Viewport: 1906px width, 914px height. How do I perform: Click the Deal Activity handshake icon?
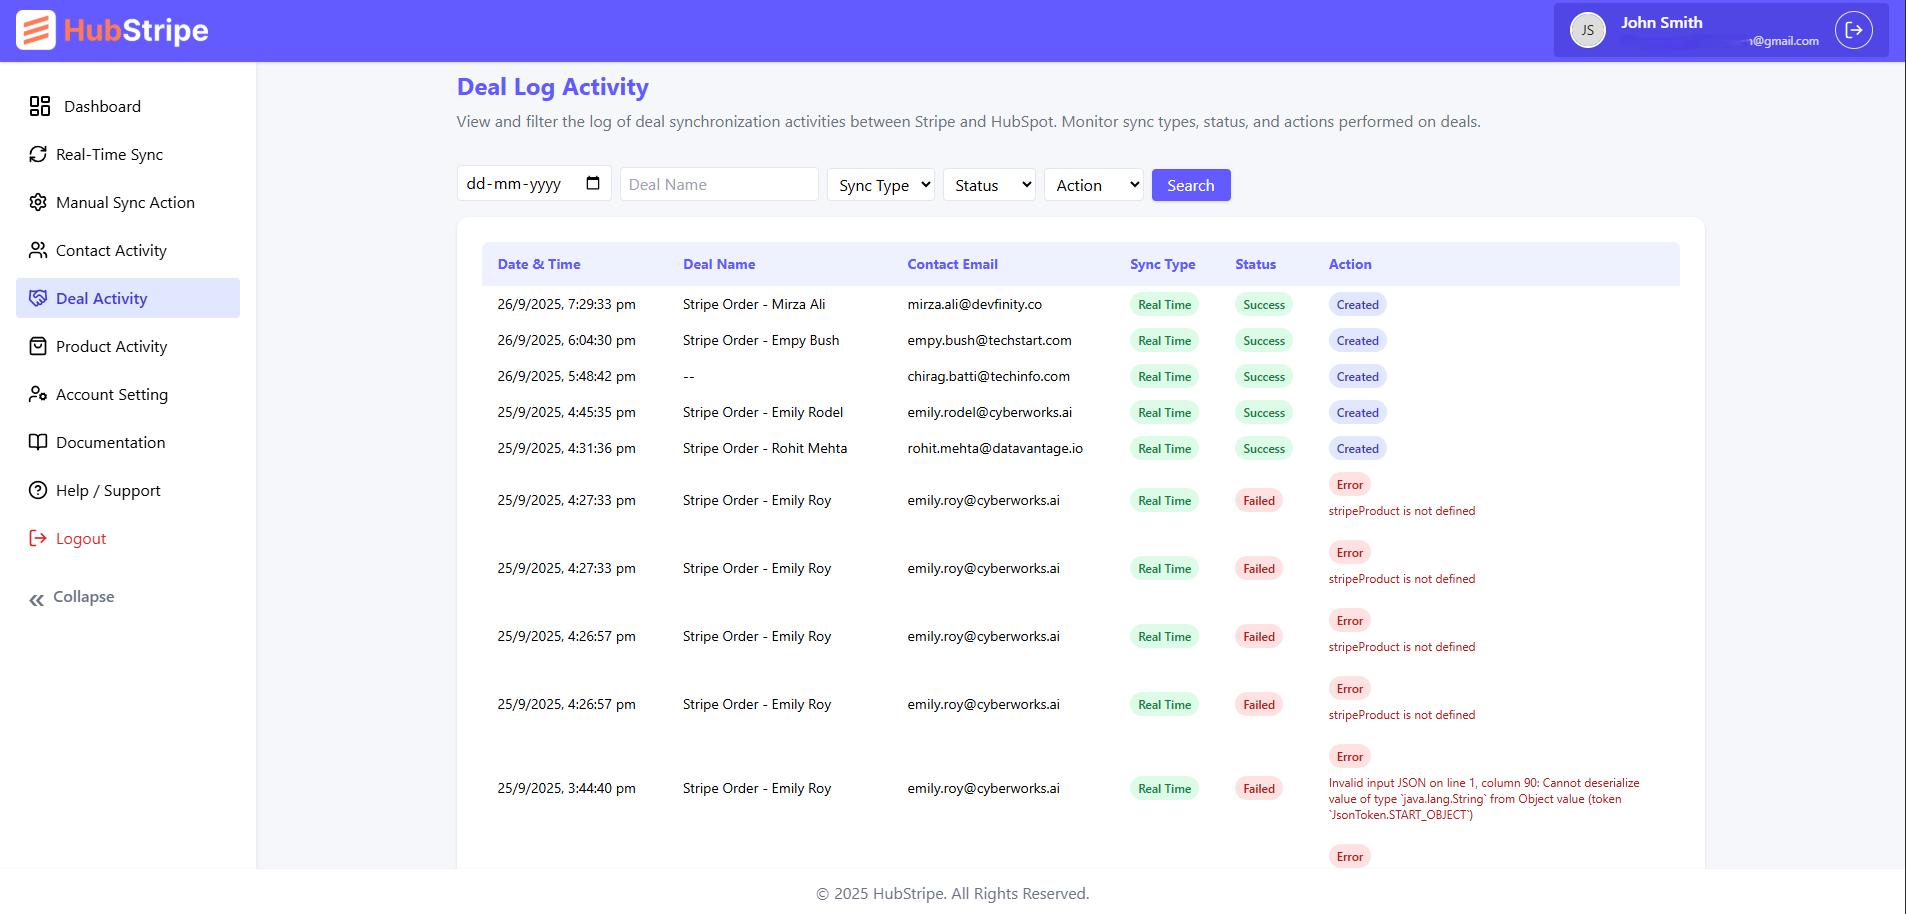point(38,298)
